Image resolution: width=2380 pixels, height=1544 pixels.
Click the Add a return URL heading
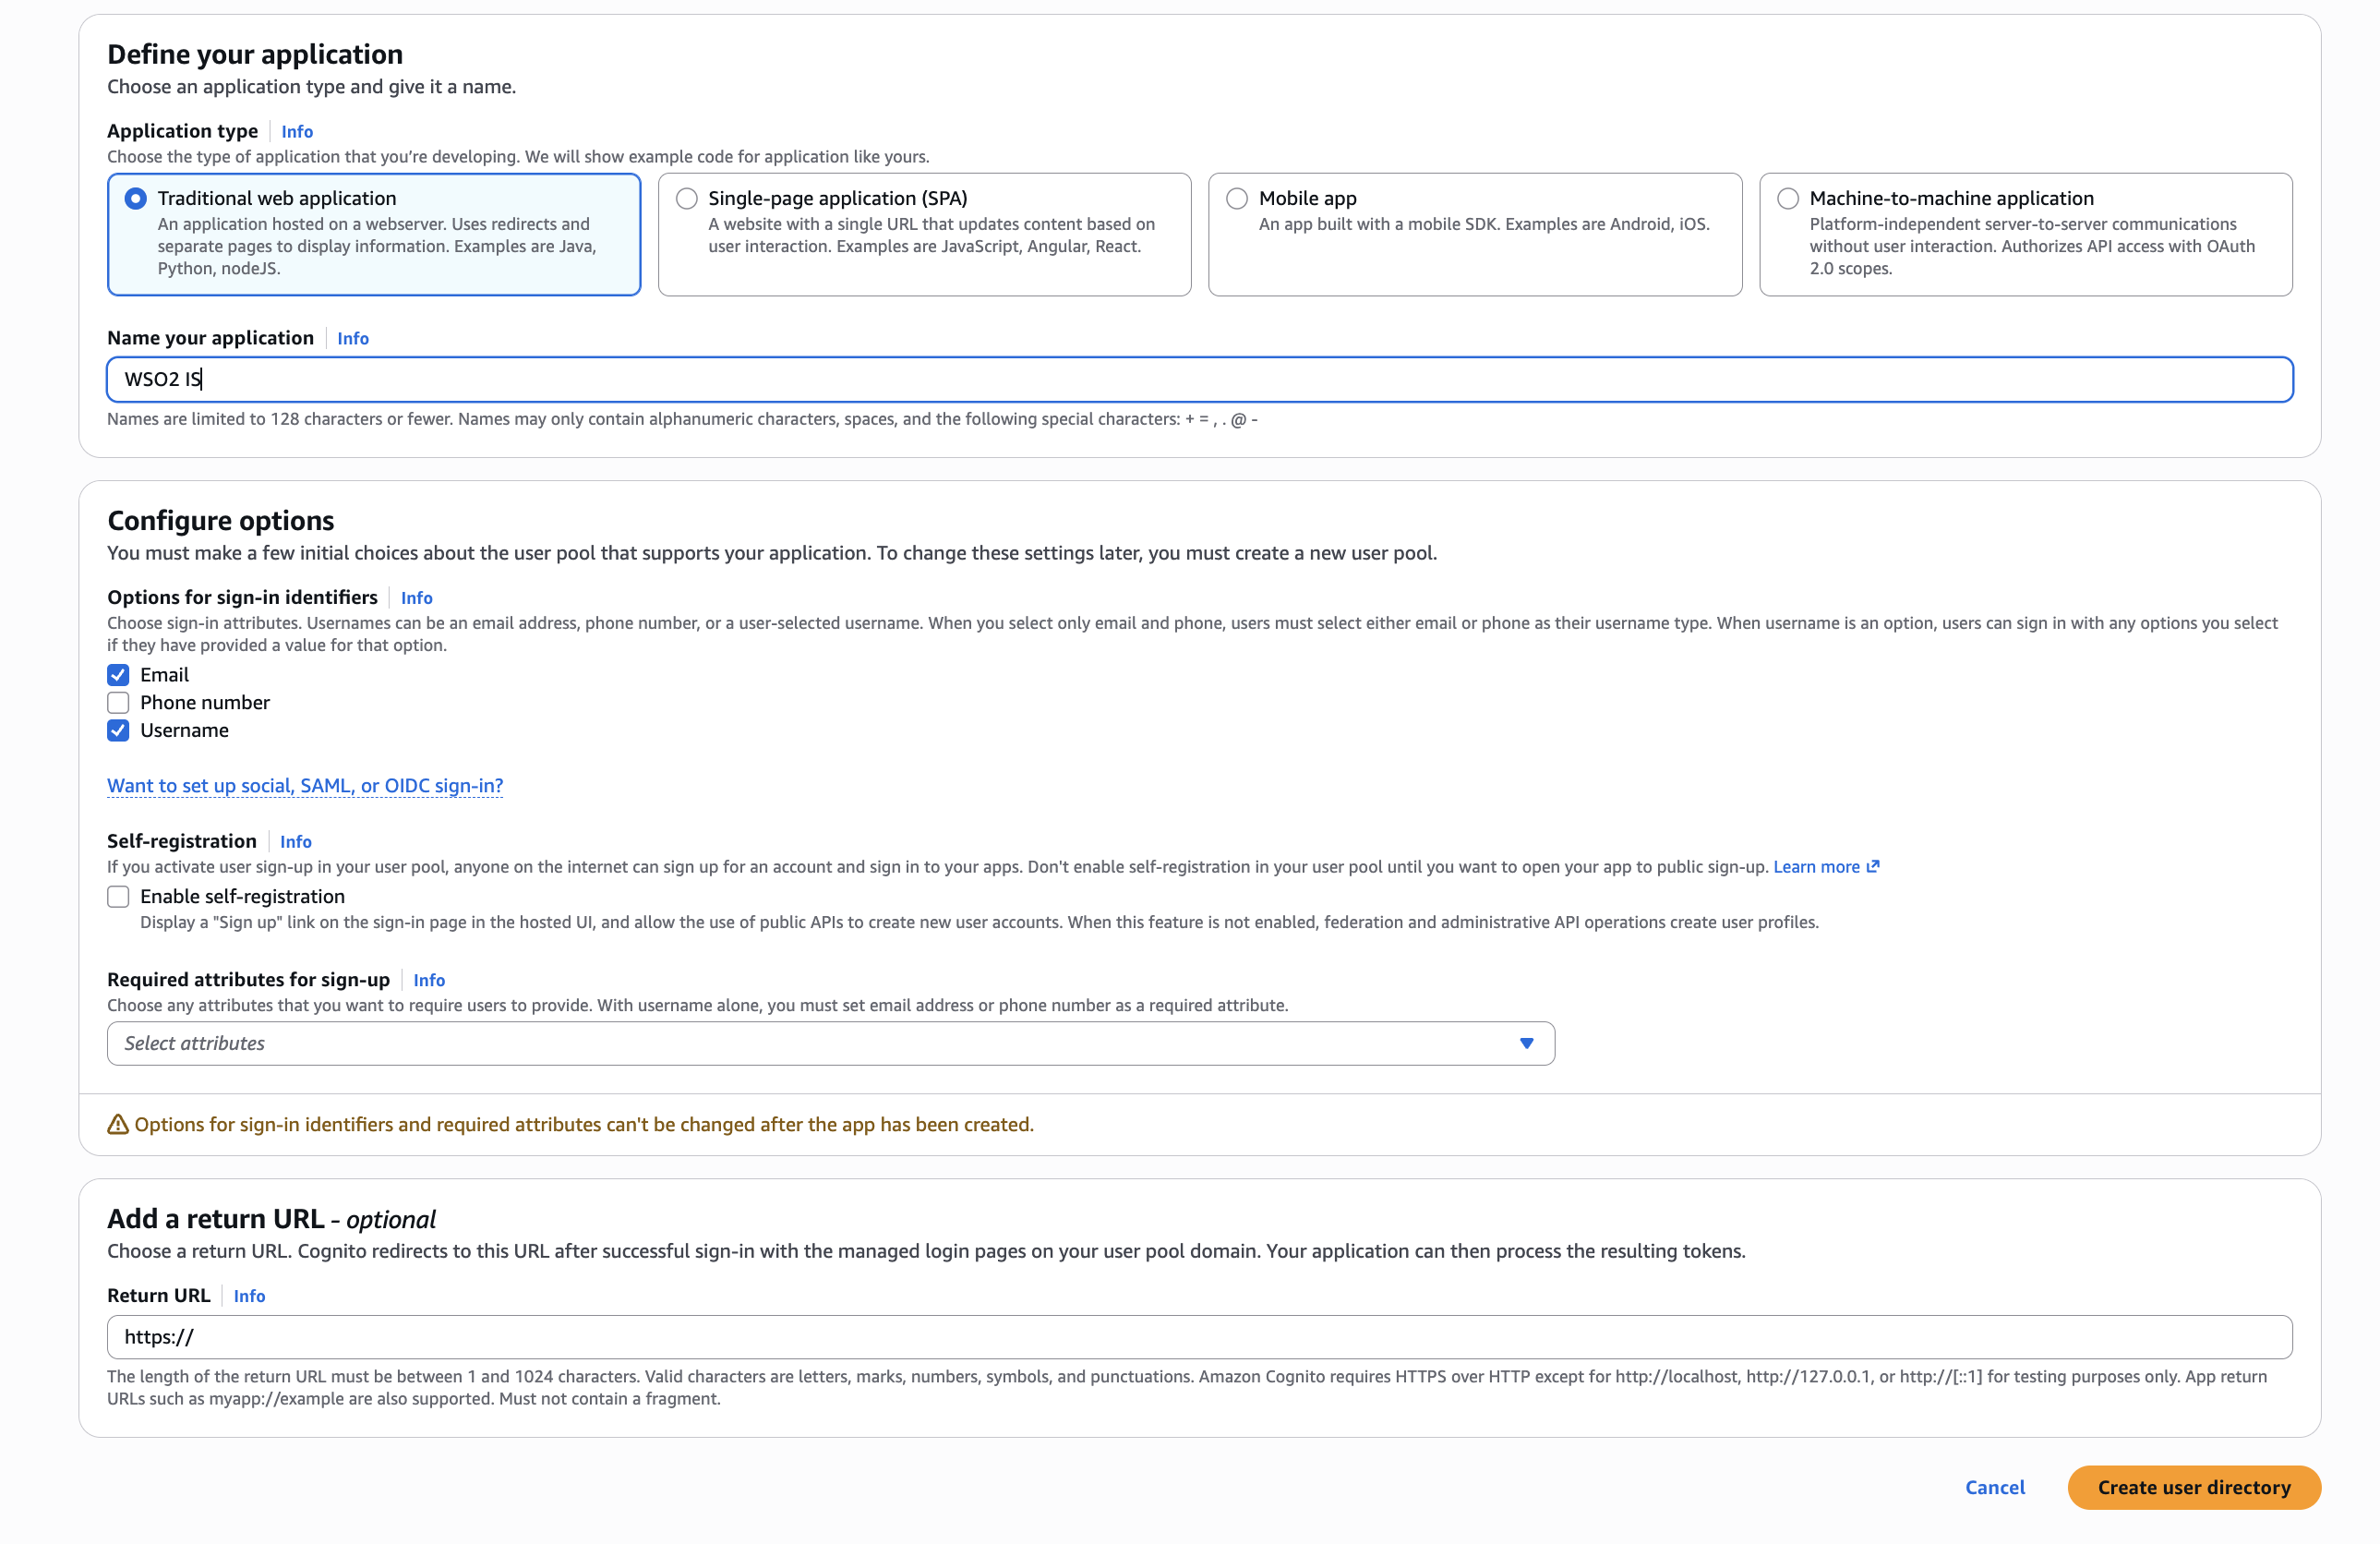pyautogui.click(x=271, y=1218)
